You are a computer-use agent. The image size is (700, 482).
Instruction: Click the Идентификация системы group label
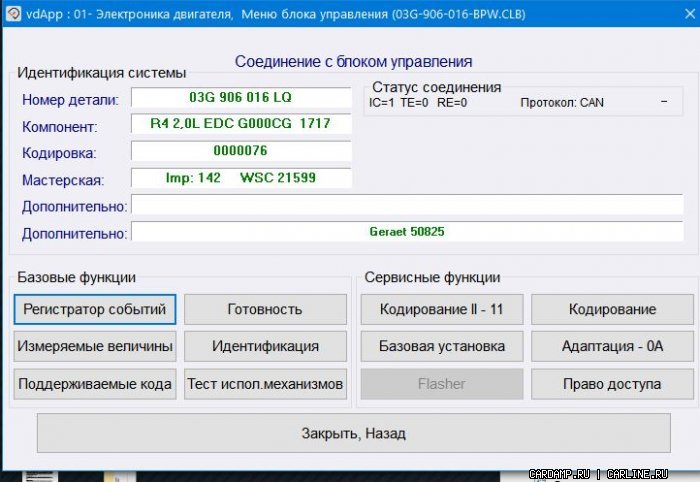101,73
